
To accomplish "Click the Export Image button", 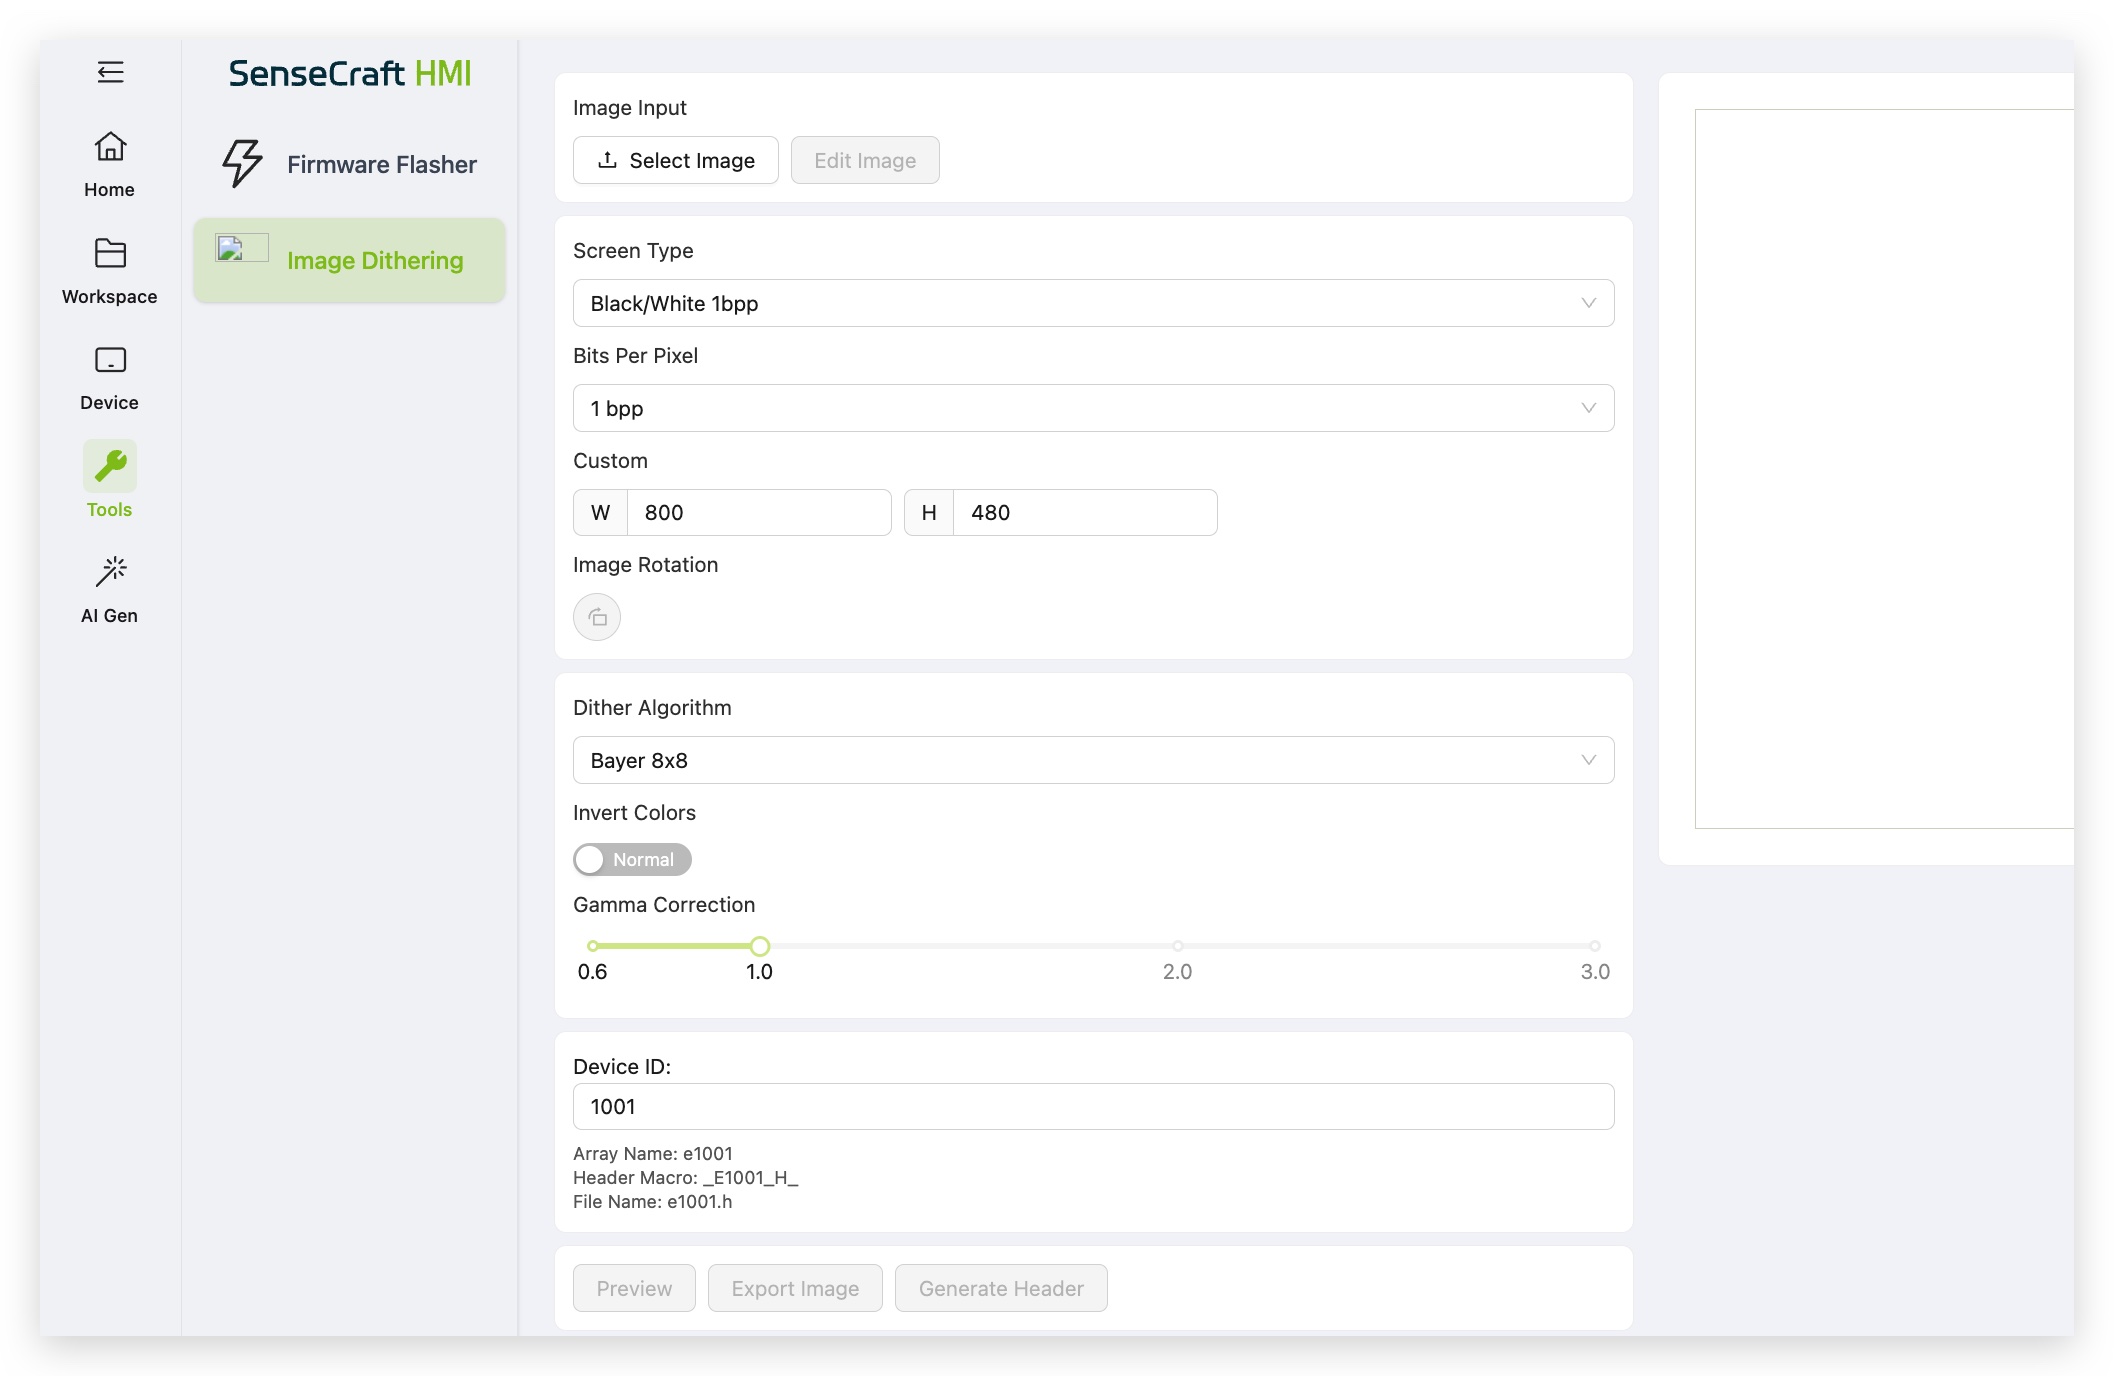I will tap(795, 1288).
